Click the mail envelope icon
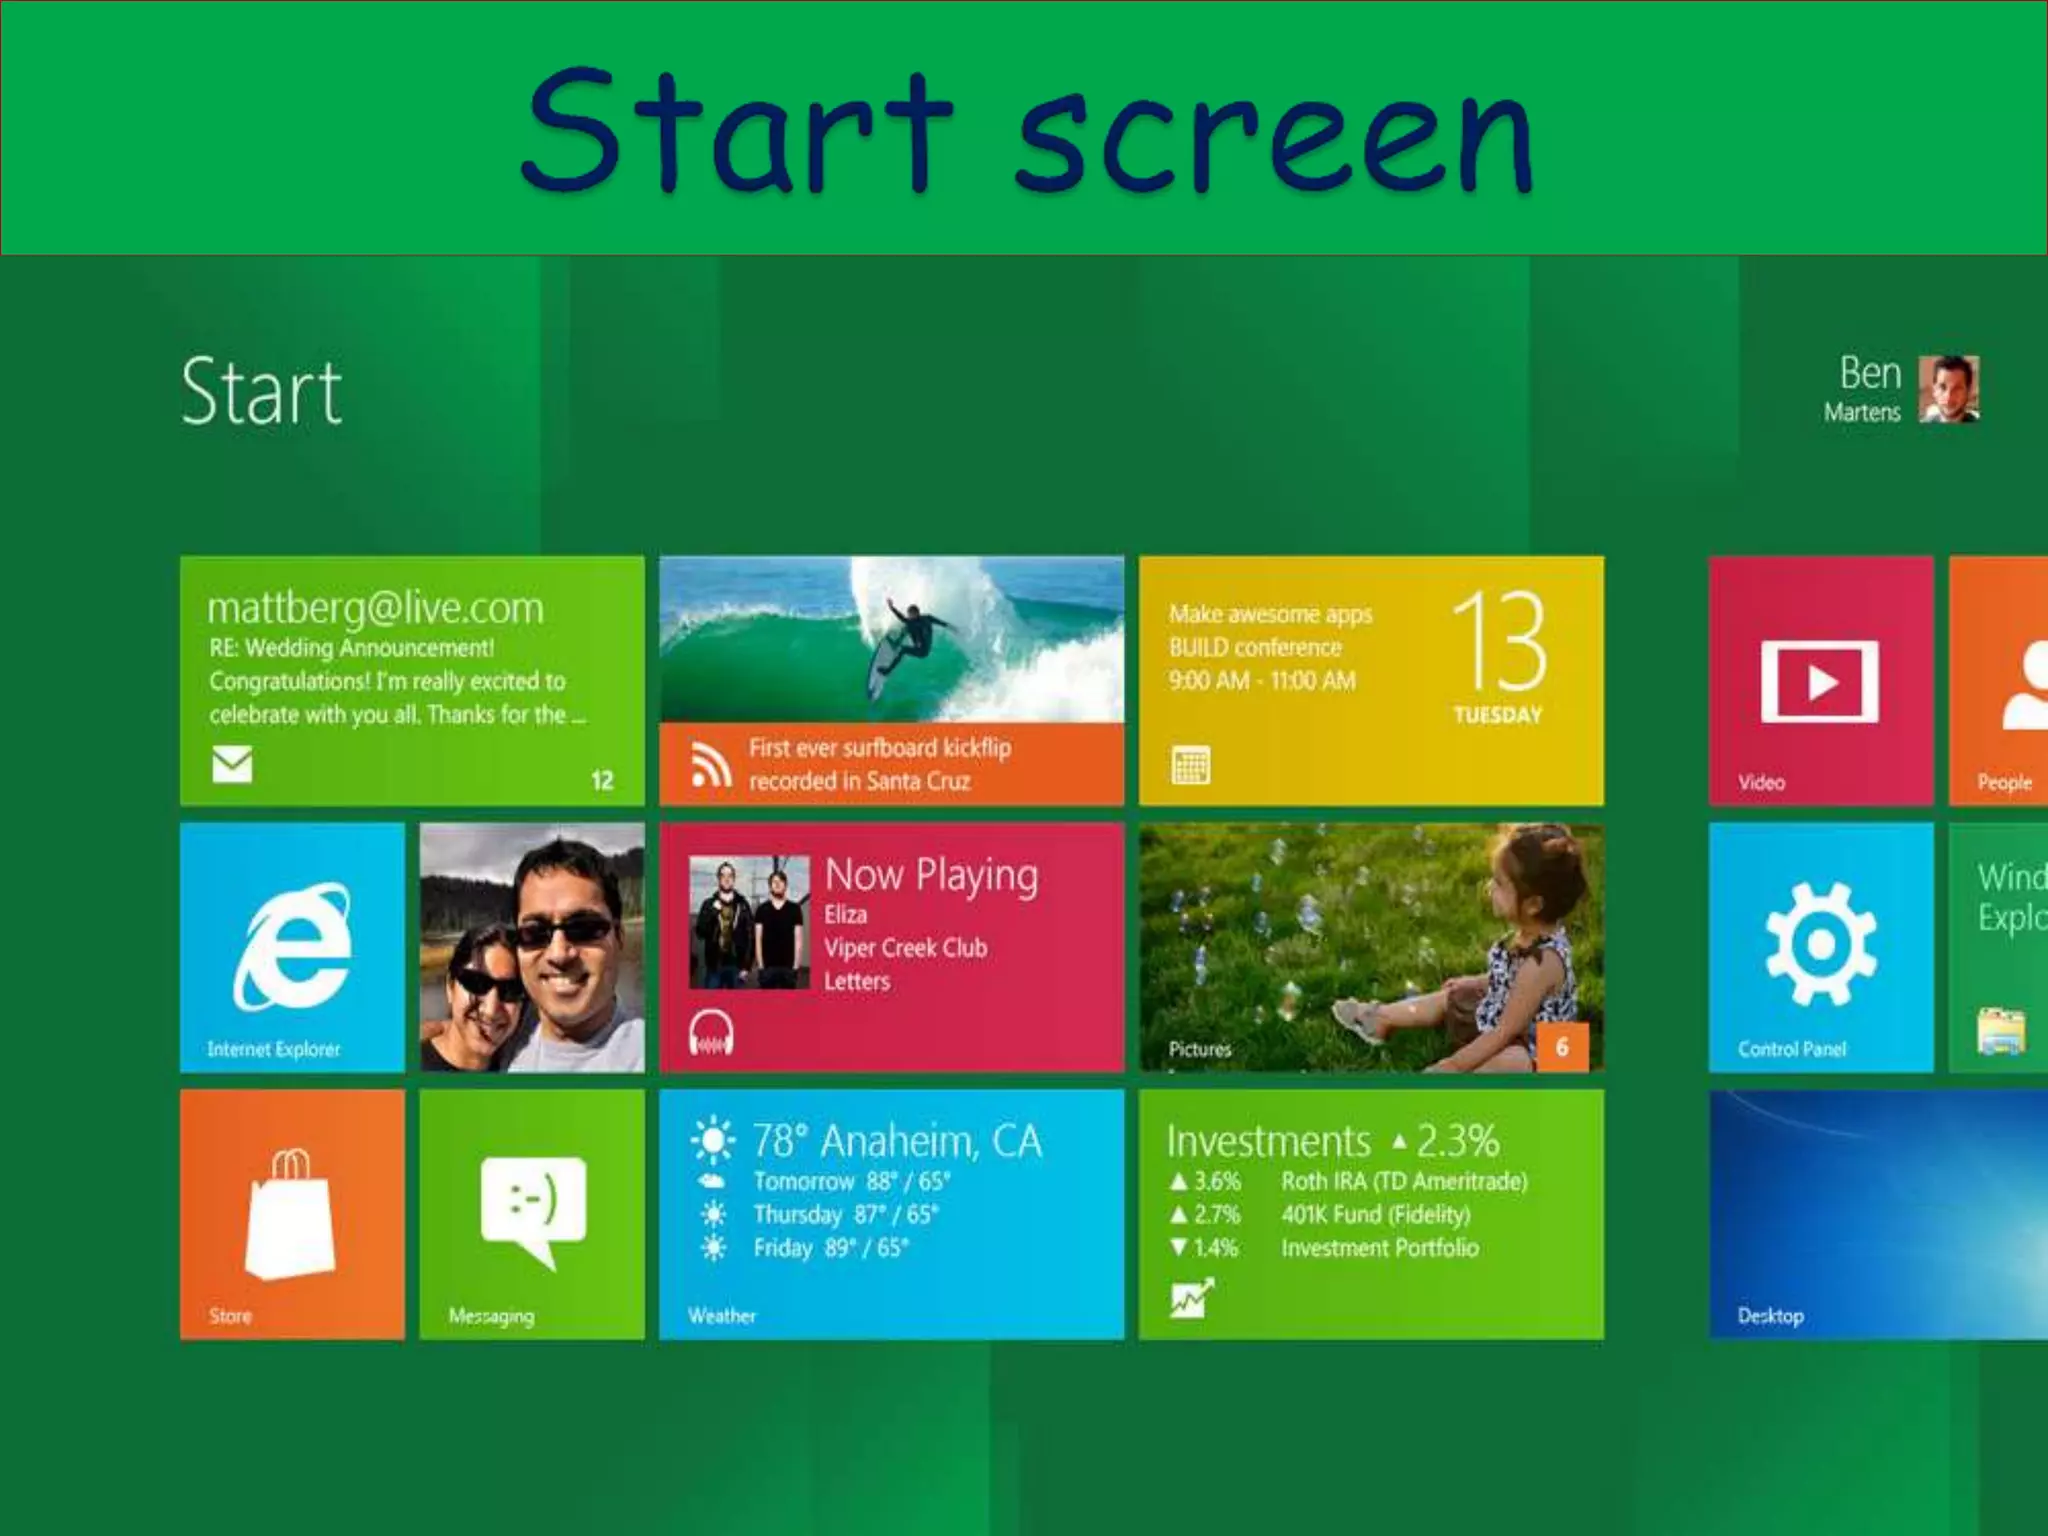The image size is (2048, 1536). [232, 765]
